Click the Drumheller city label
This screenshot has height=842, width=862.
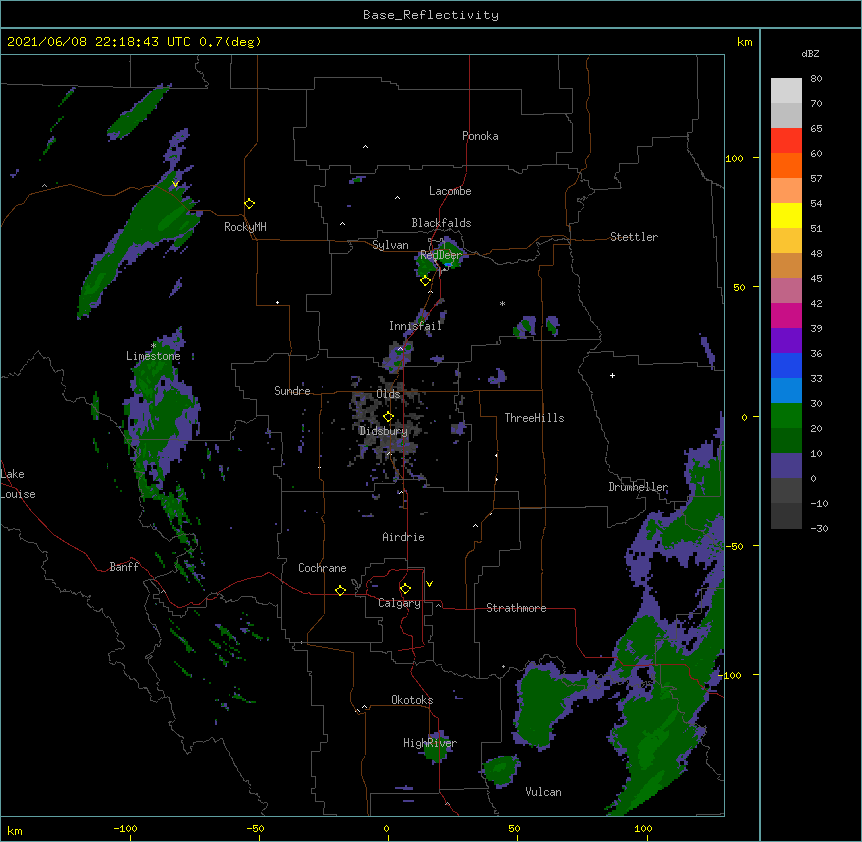click(638, 487)
